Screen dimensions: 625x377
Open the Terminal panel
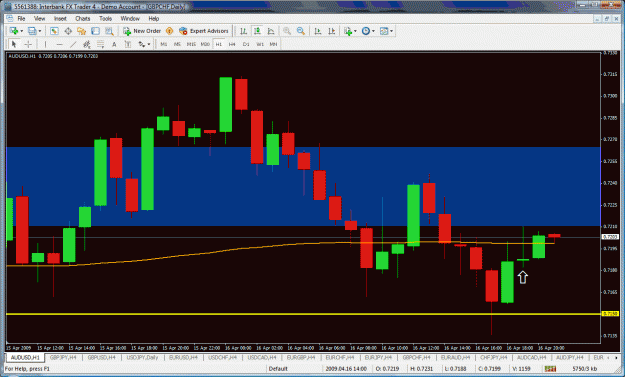[95, 31]
